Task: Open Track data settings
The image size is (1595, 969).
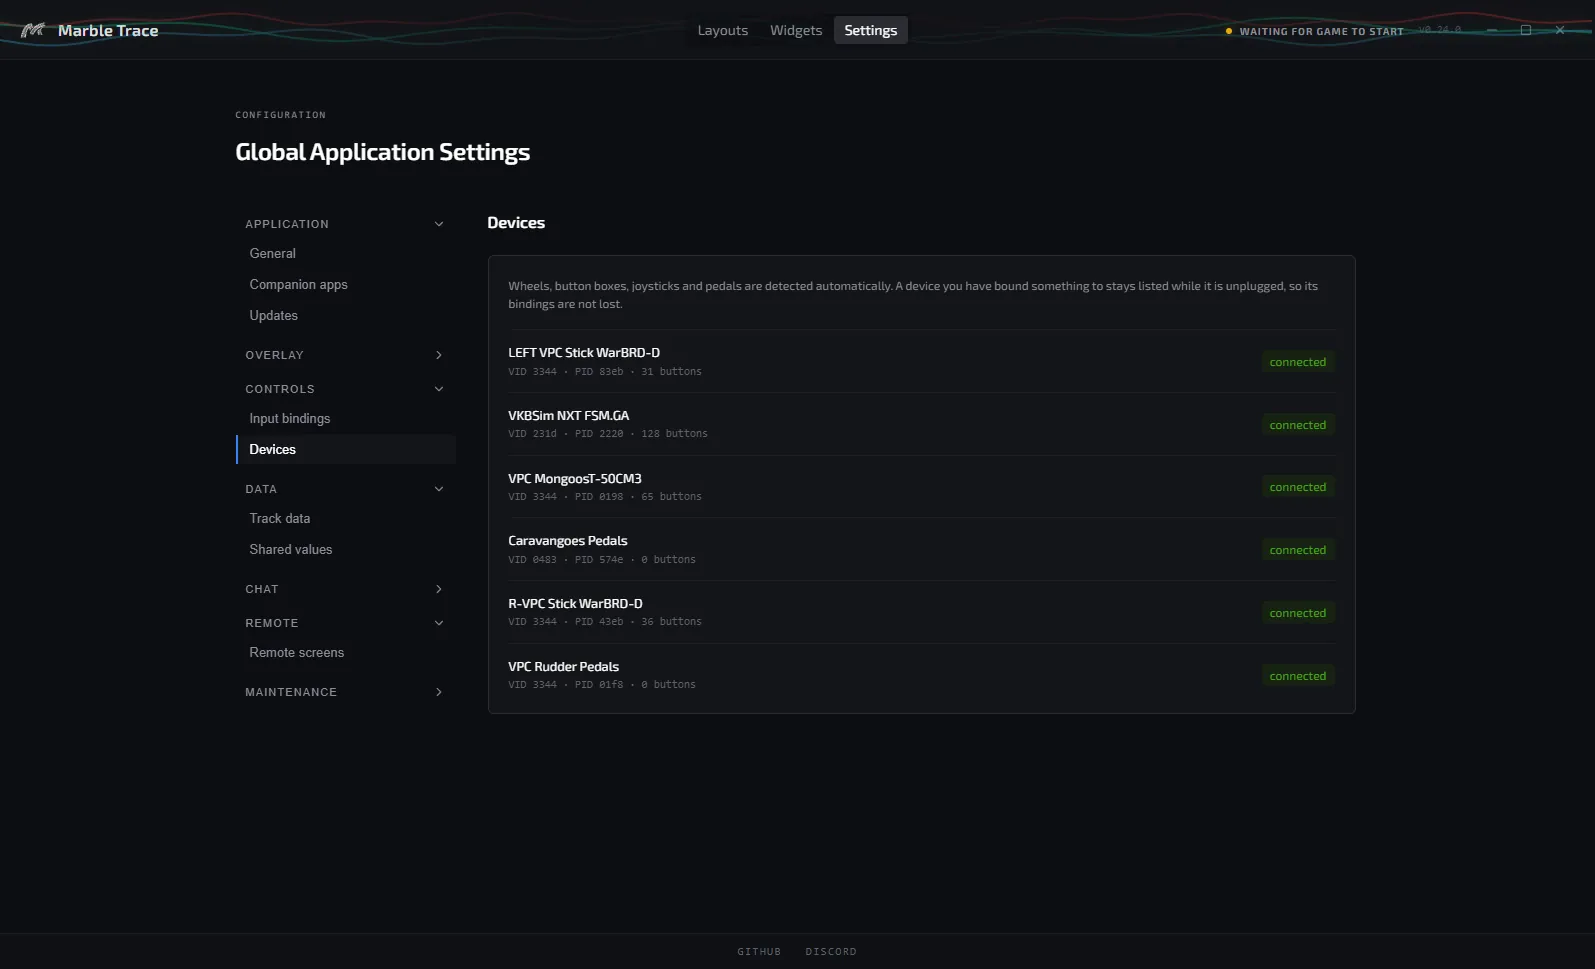Action: [346, 519]
